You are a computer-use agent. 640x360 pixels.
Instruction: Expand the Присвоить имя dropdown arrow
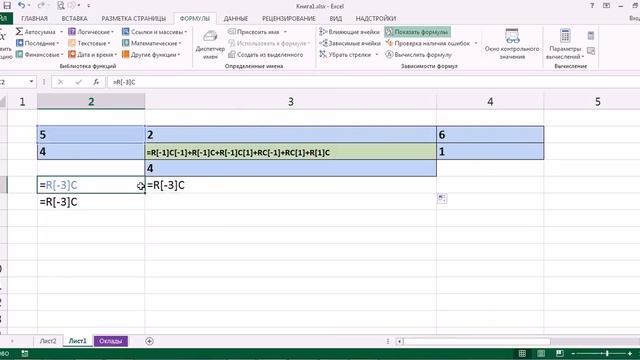(285, 32)
